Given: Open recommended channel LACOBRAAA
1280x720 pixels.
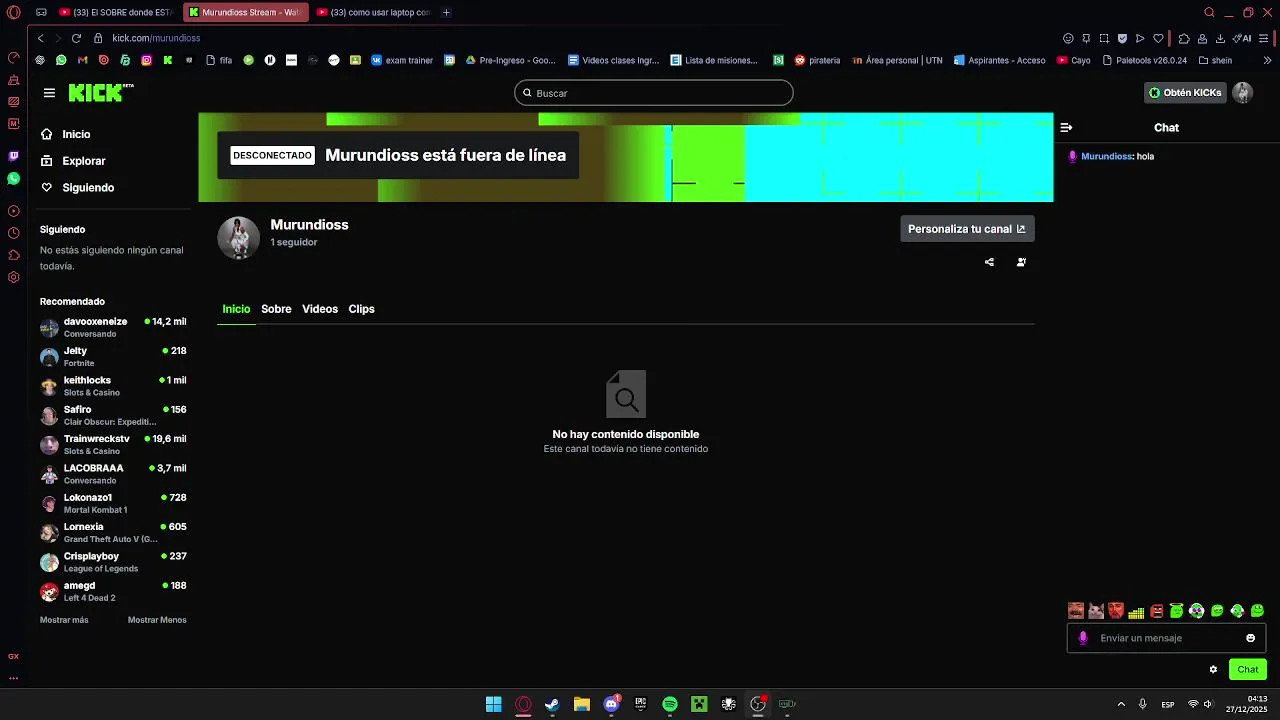Looking at the screenshot, I should (x=113, y=473).
